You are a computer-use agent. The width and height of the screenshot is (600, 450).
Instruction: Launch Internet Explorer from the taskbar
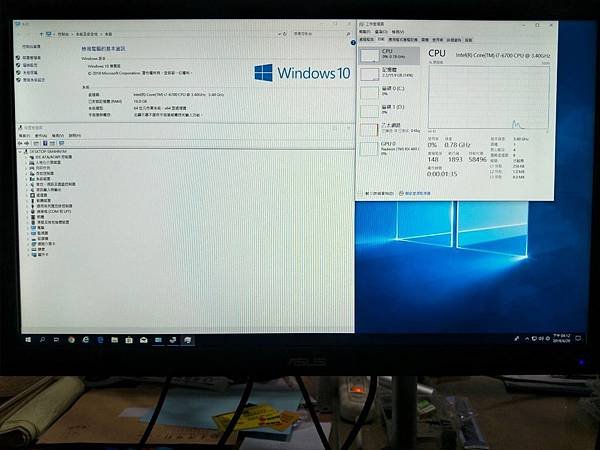85,339
